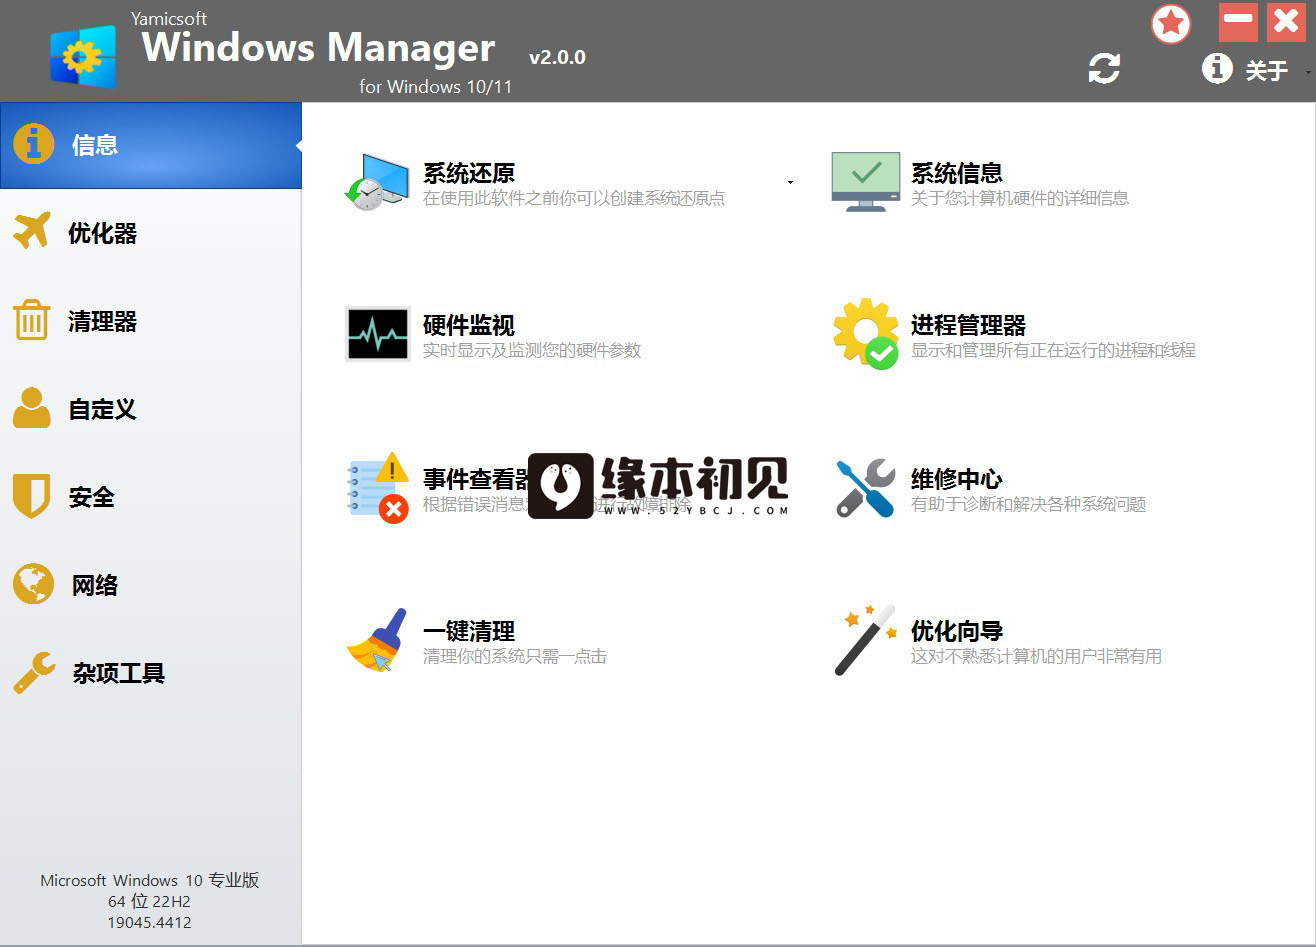Minimize the Windows Manager window
This screenshot has height=947, width=1316.
tap(1238, 22)
